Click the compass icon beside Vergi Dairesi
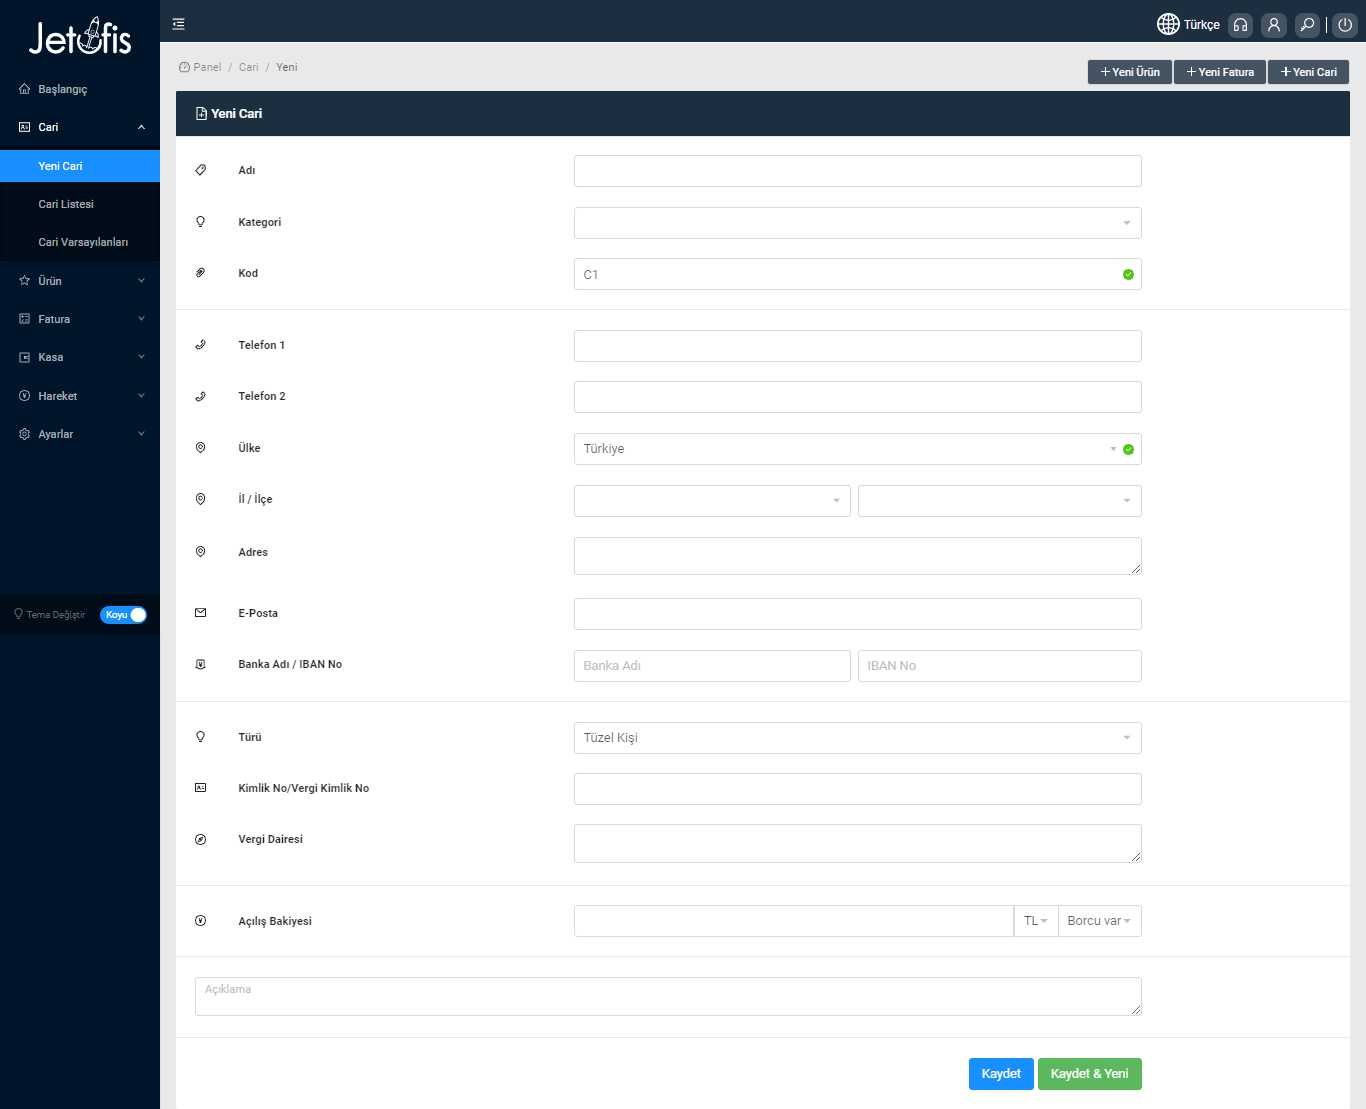Screen dimensions: 1366x1109 [x=200, y=839]
